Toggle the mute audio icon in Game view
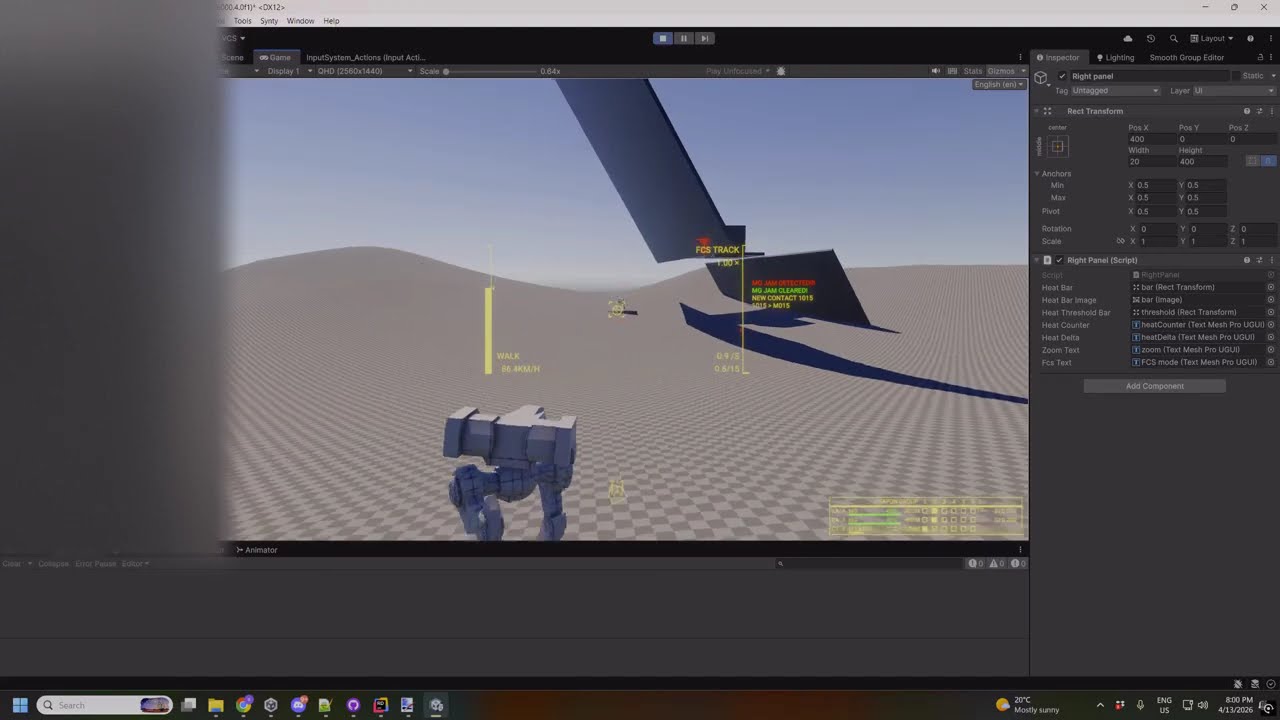This screenshot has width=1280, height=720. pyautogui.click(x=936, y=71)
